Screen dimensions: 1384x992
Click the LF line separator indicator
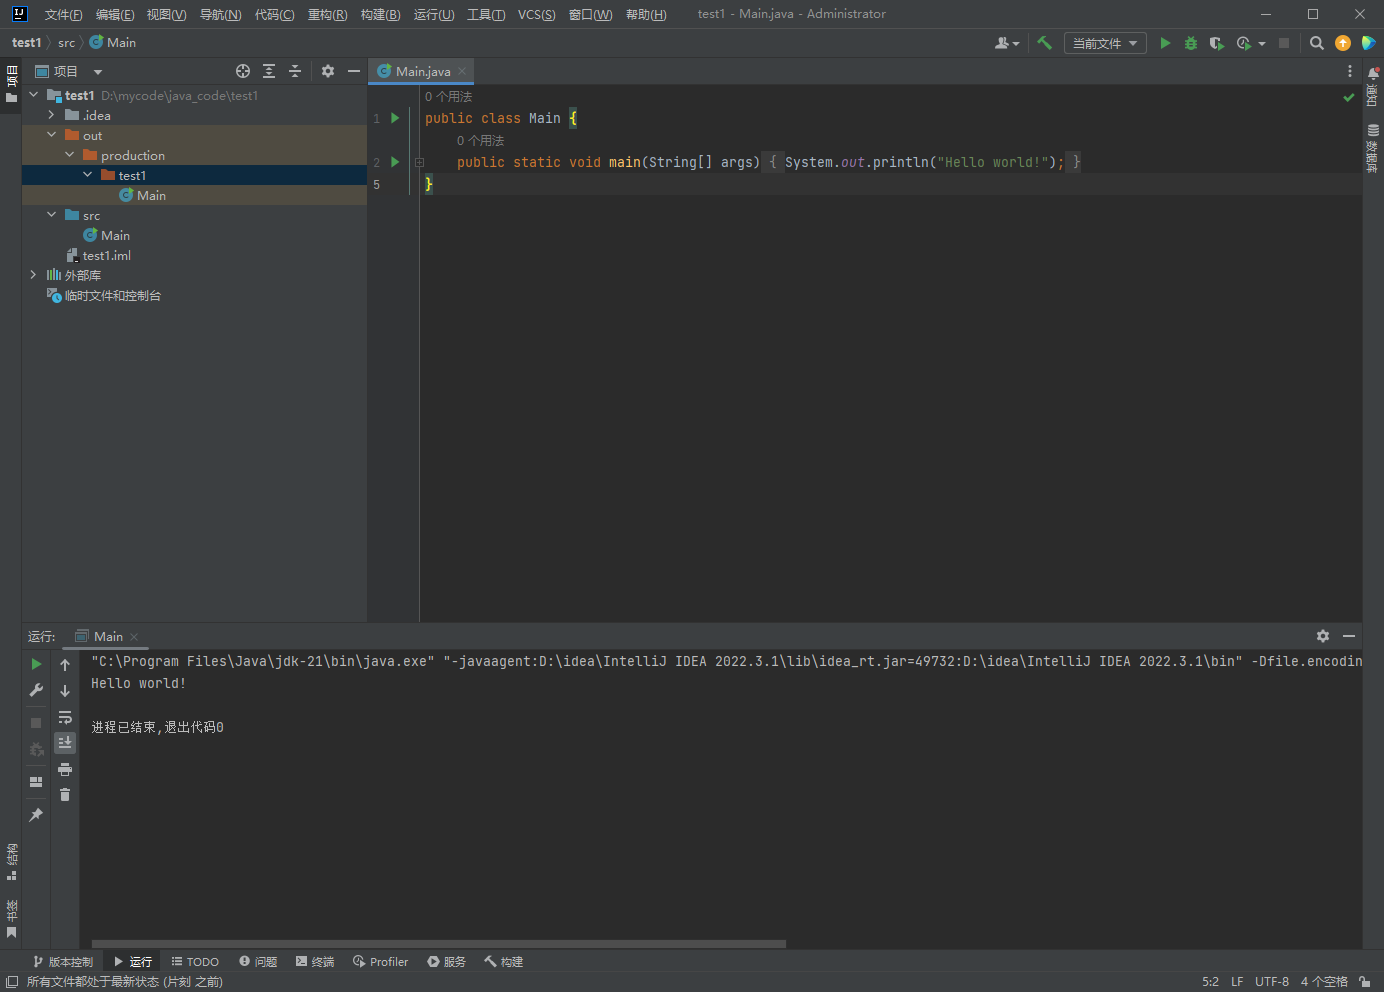[x=1237, y=982]
